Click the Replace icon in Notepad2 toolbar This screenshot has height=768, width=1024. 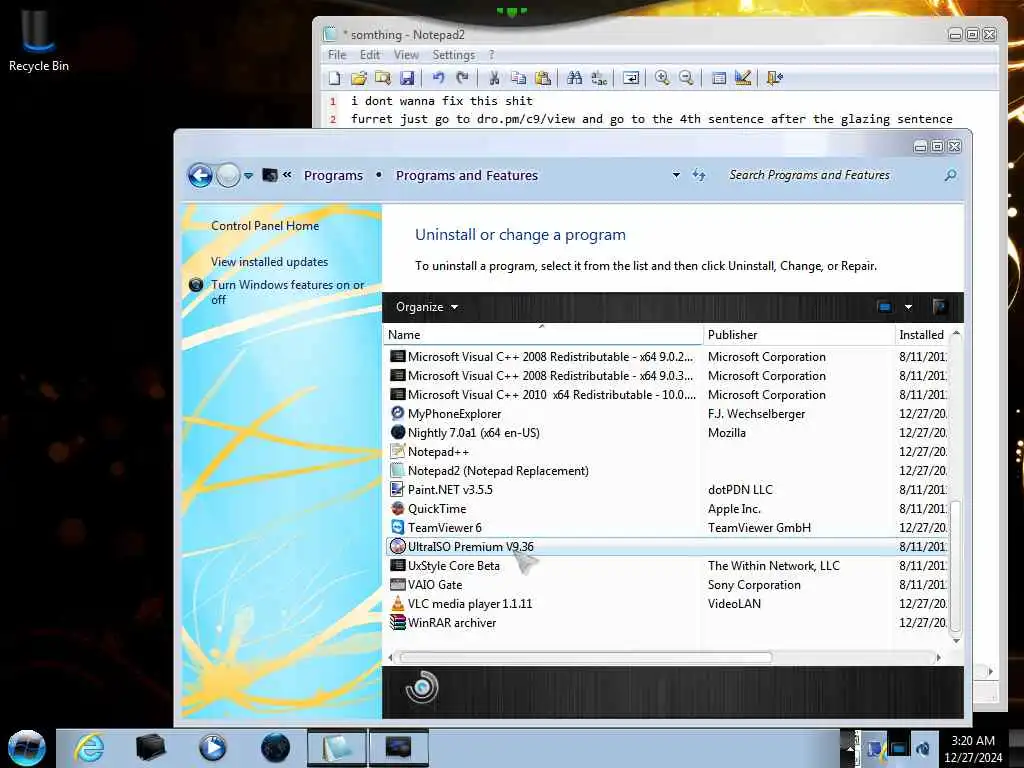click(599, 78)
